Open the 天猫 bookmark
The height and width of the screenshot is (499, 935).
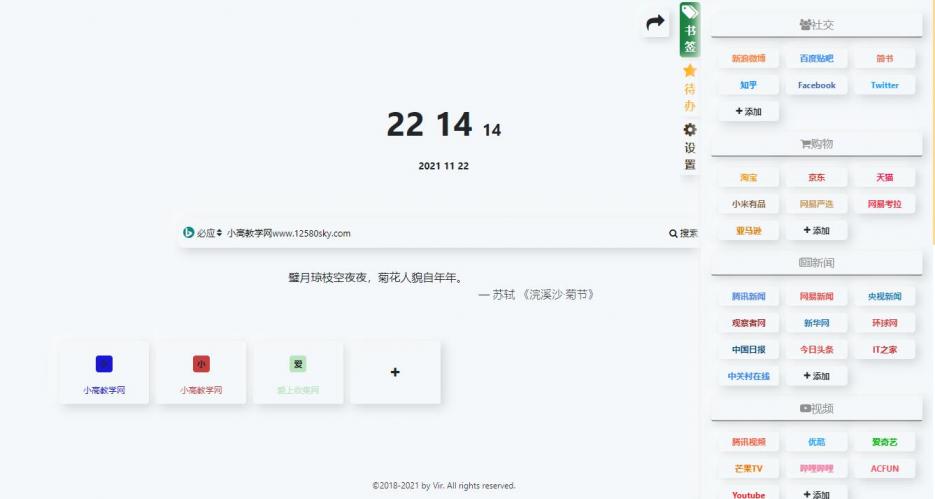(x=884, y=178)
